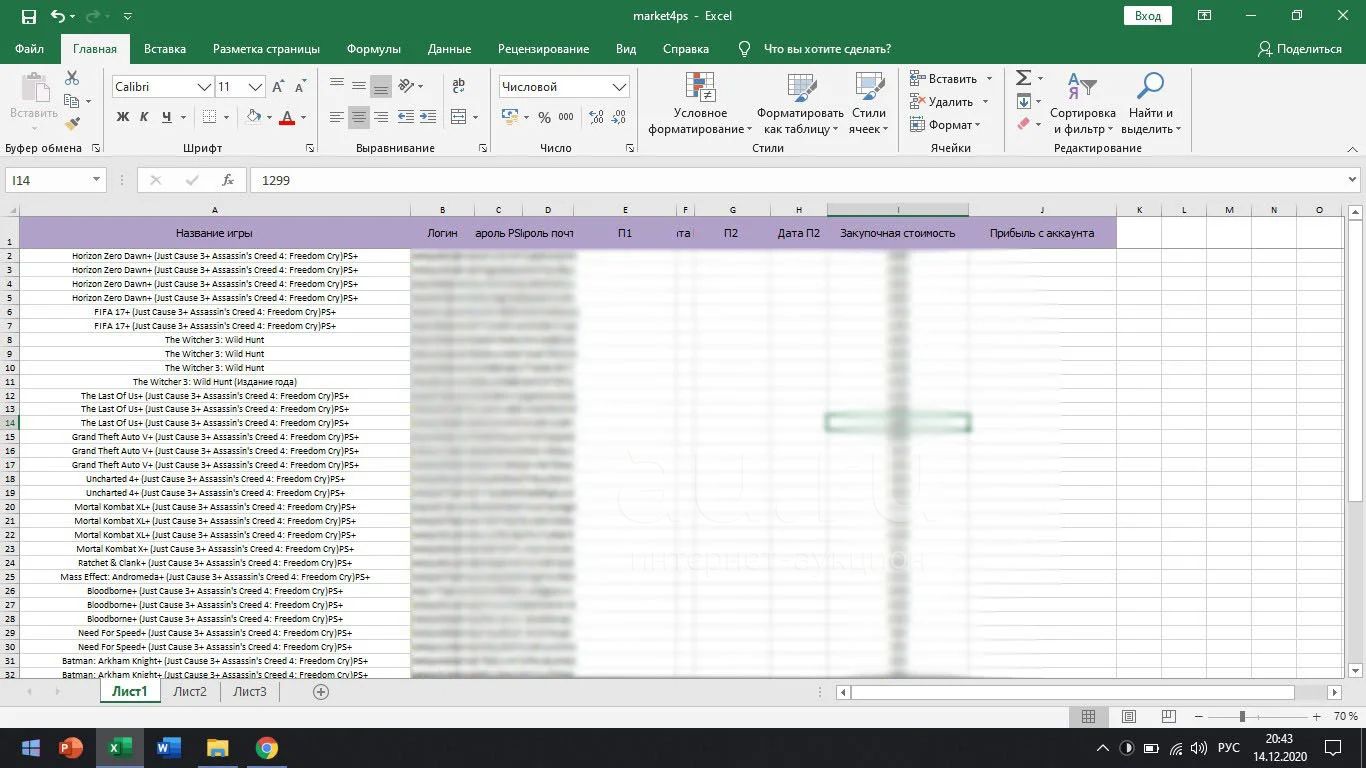Click the Вставить cells button

[944, 78]
